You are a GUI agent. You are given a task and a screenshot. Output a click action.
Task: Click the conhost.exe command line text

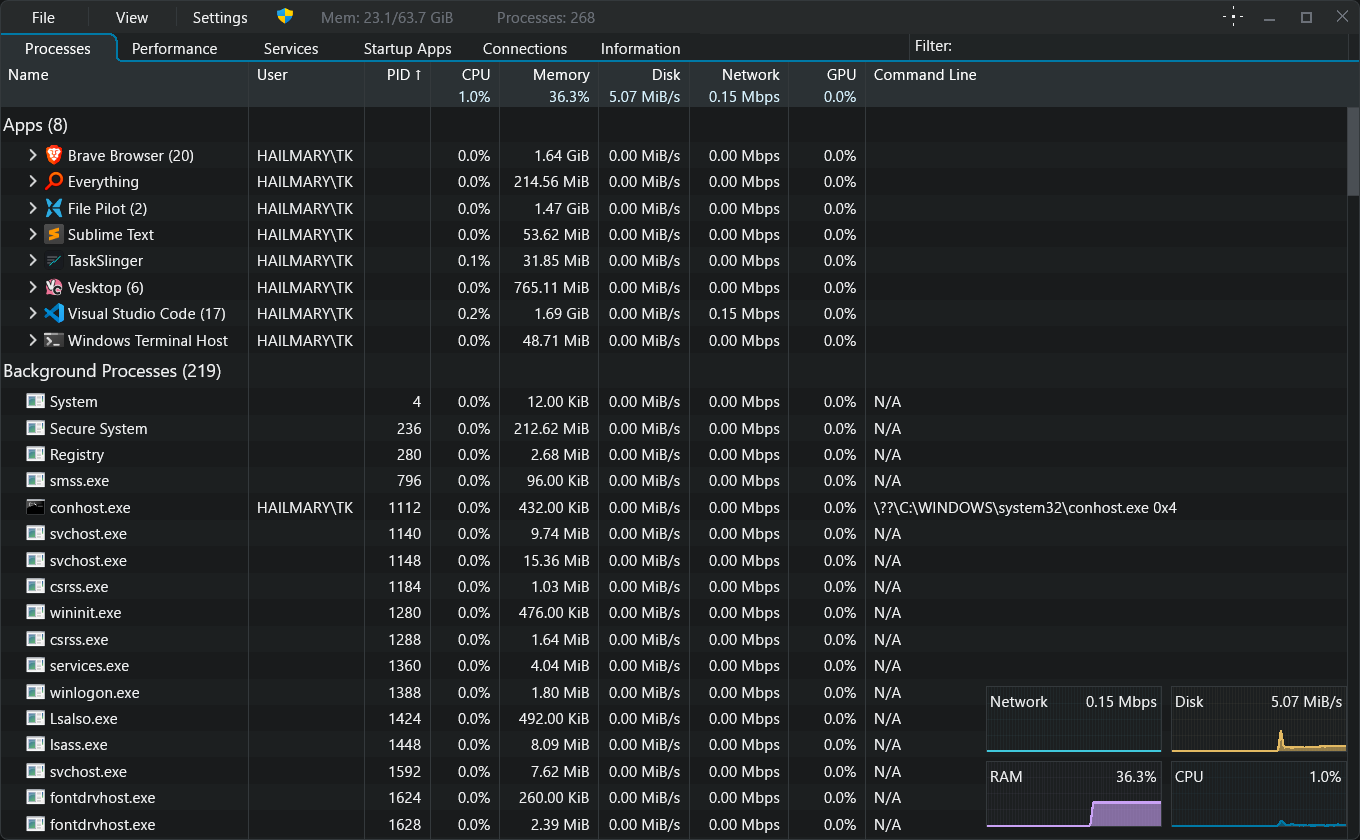coord(1025,507)
